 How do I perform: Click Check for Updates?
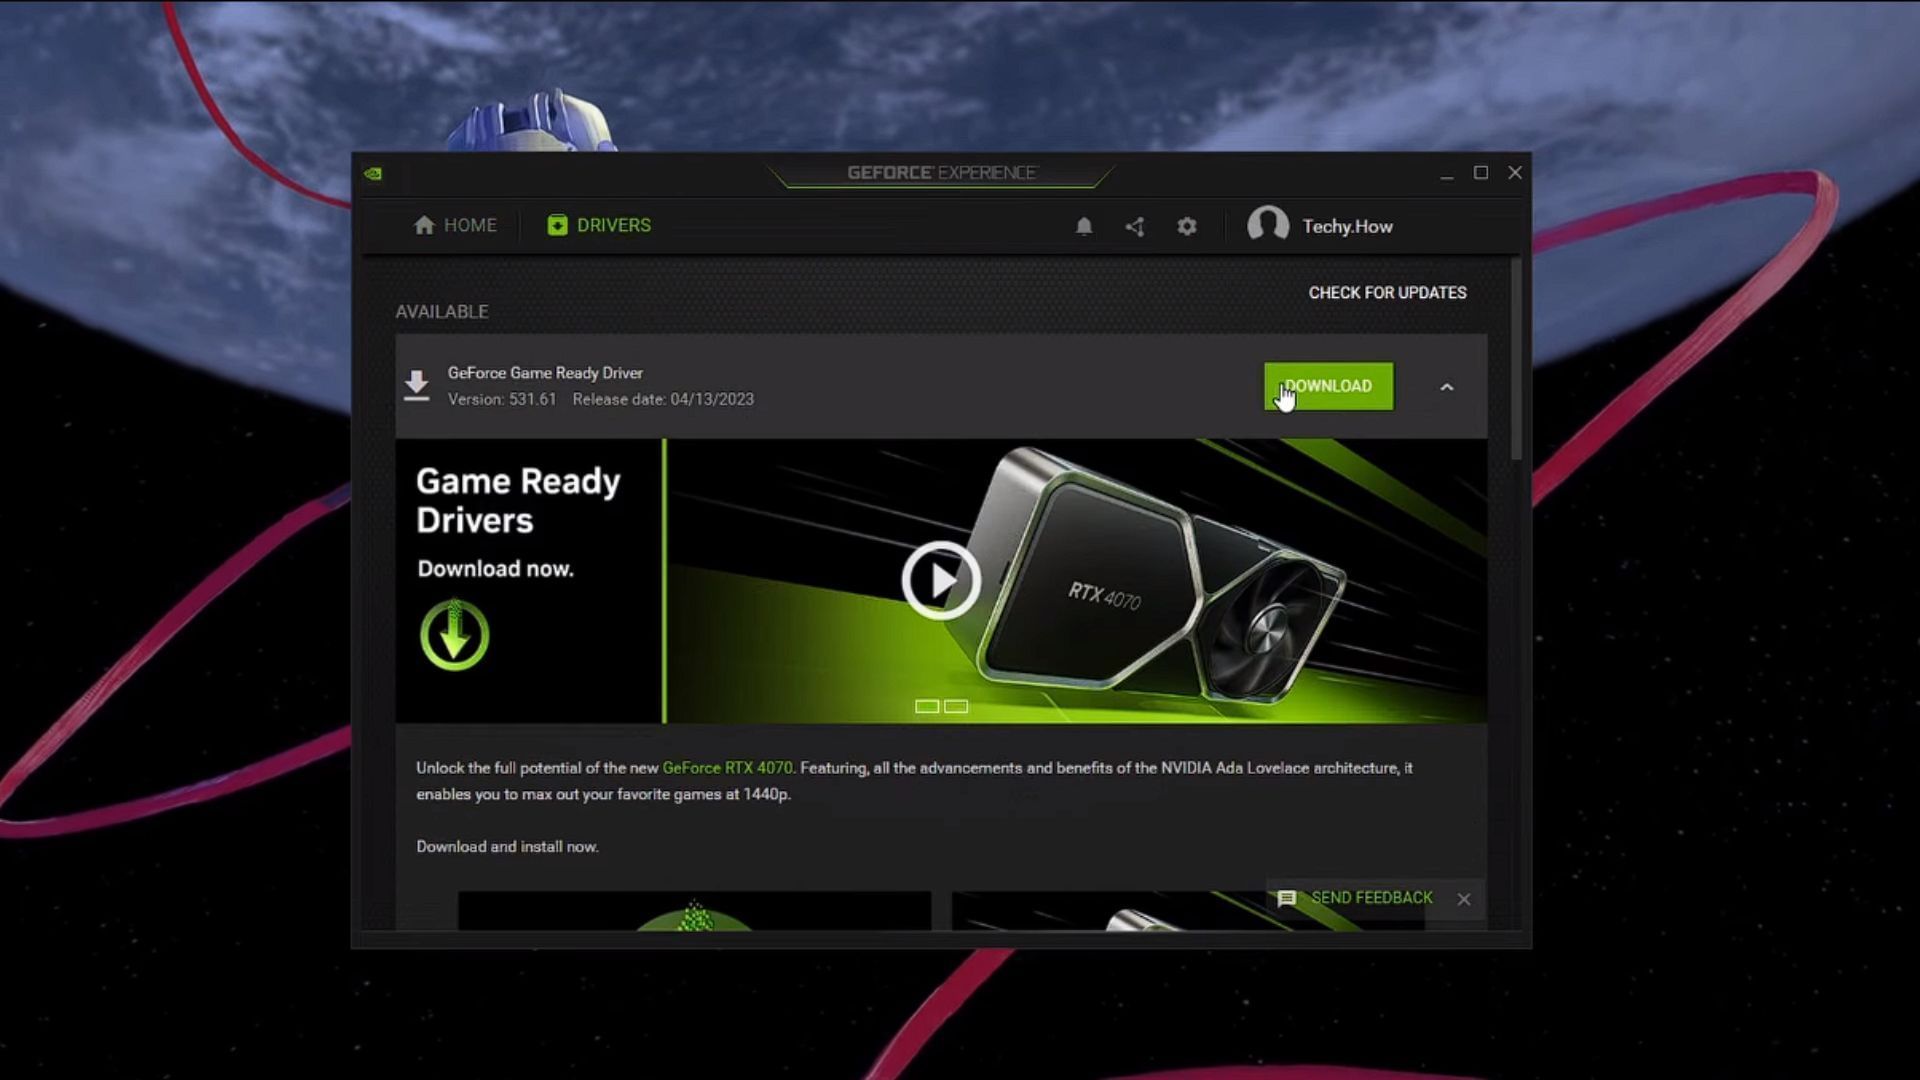[x=1388, y=293]
